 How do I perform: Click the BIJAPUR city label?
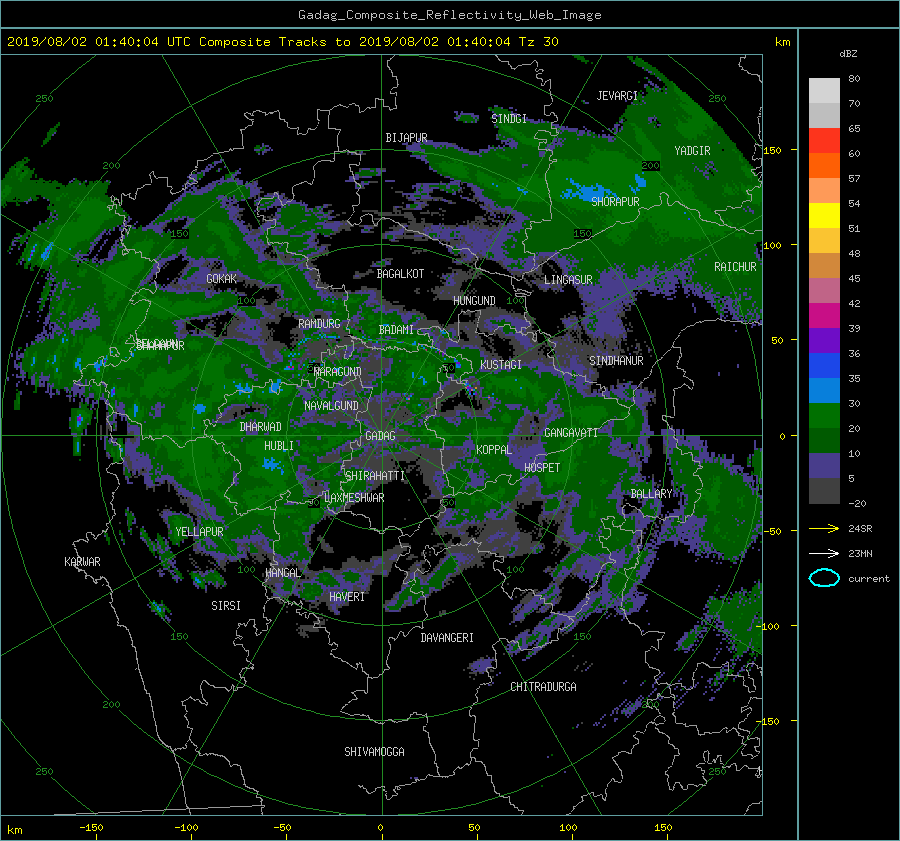[406, 138]
